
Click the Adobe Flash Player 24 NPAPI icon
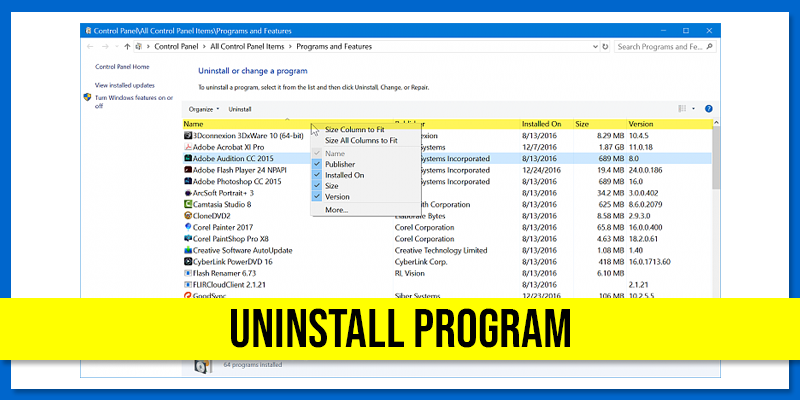pyautogui.click(x=188, y=170)
